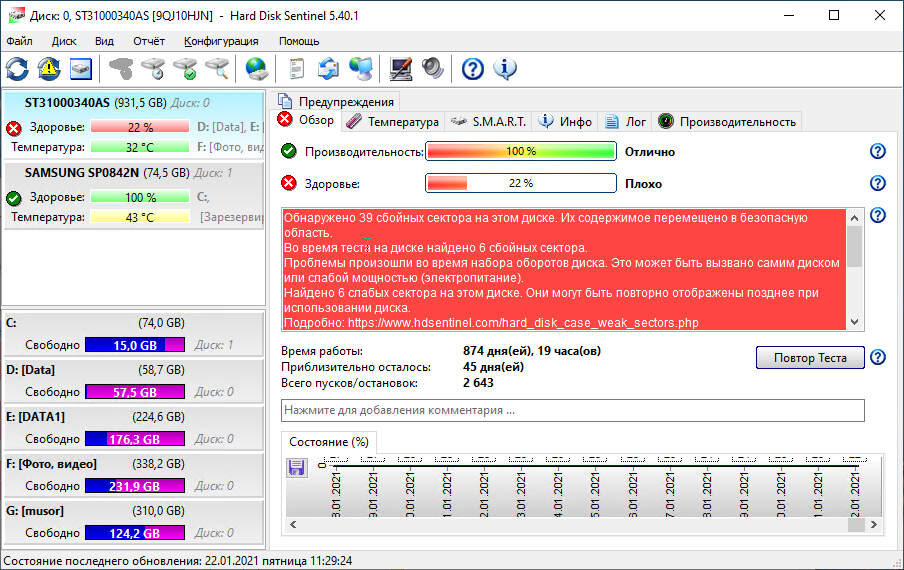Screen dimensions: 904x570
Task: Click the disk with clock toolbar icon
Action: pyautogui.click(x=153, y=69)
